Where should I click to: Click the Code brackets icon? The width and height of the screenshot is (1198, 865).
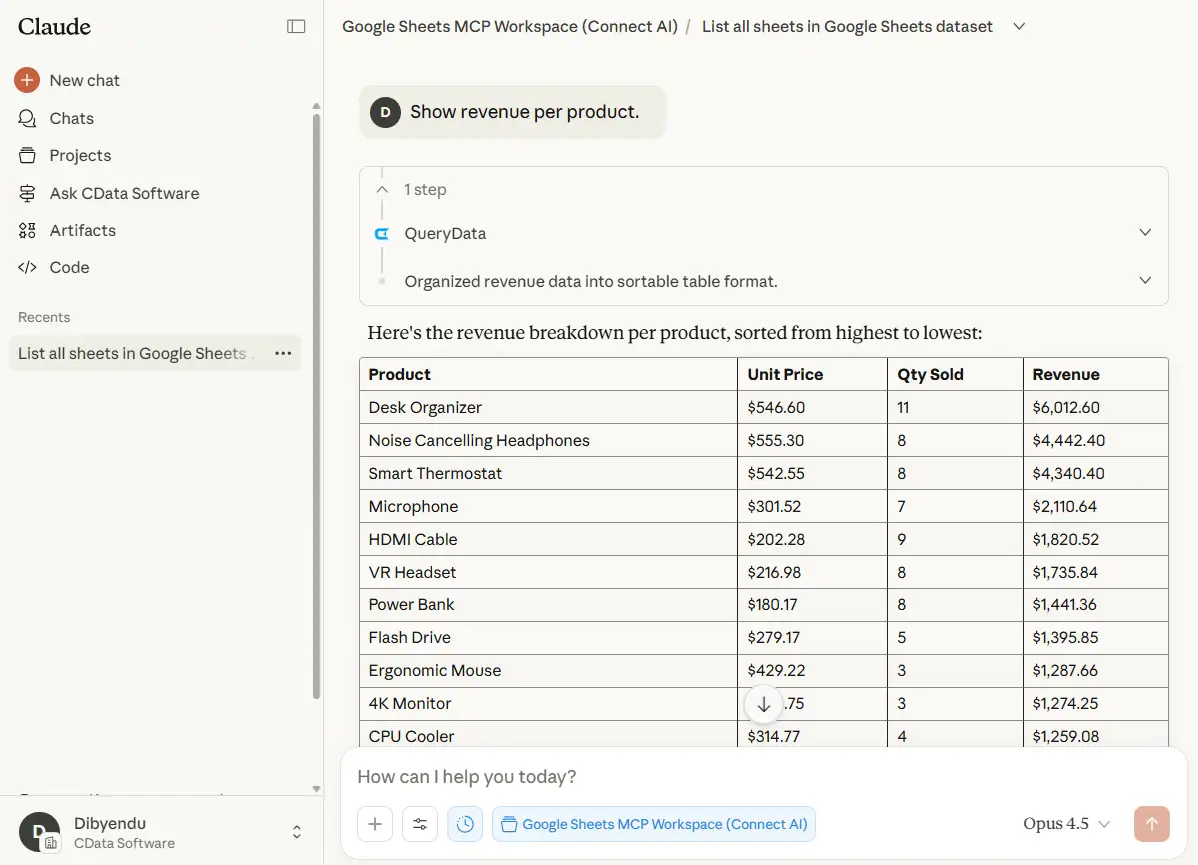point(27,267)
